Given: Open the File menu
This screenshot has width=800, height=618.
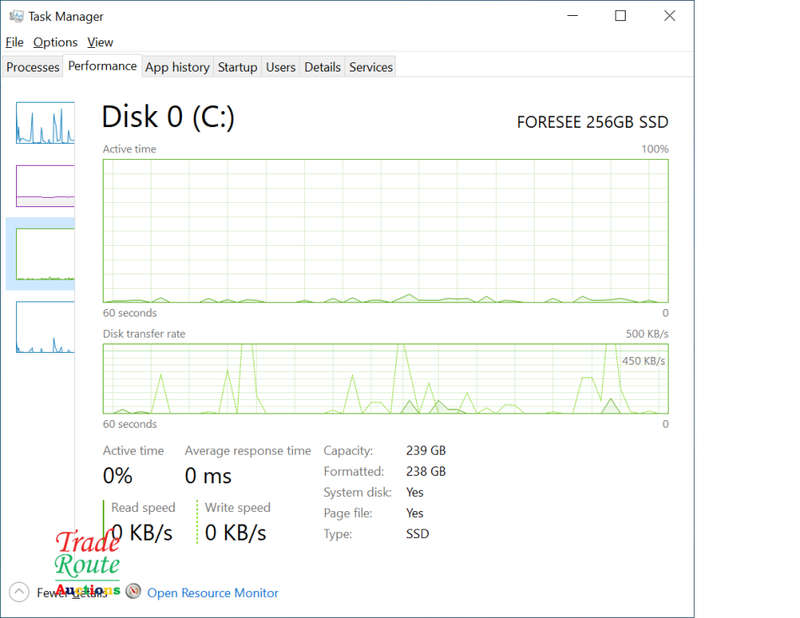Looking at the screenshot, I should point(14,42).
